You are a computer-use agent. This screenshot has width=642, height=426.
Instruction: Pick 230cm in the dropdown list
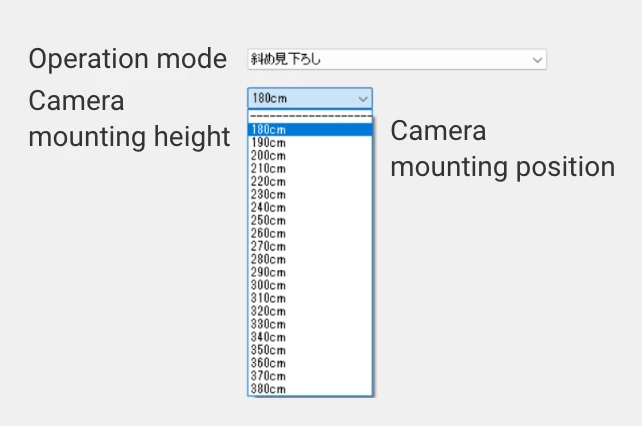coord(310,195)
